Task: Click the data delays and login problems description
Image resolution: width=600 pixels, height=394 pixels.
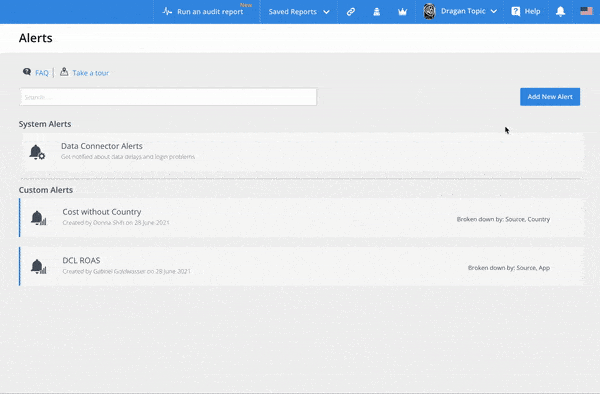Action: 128,157
